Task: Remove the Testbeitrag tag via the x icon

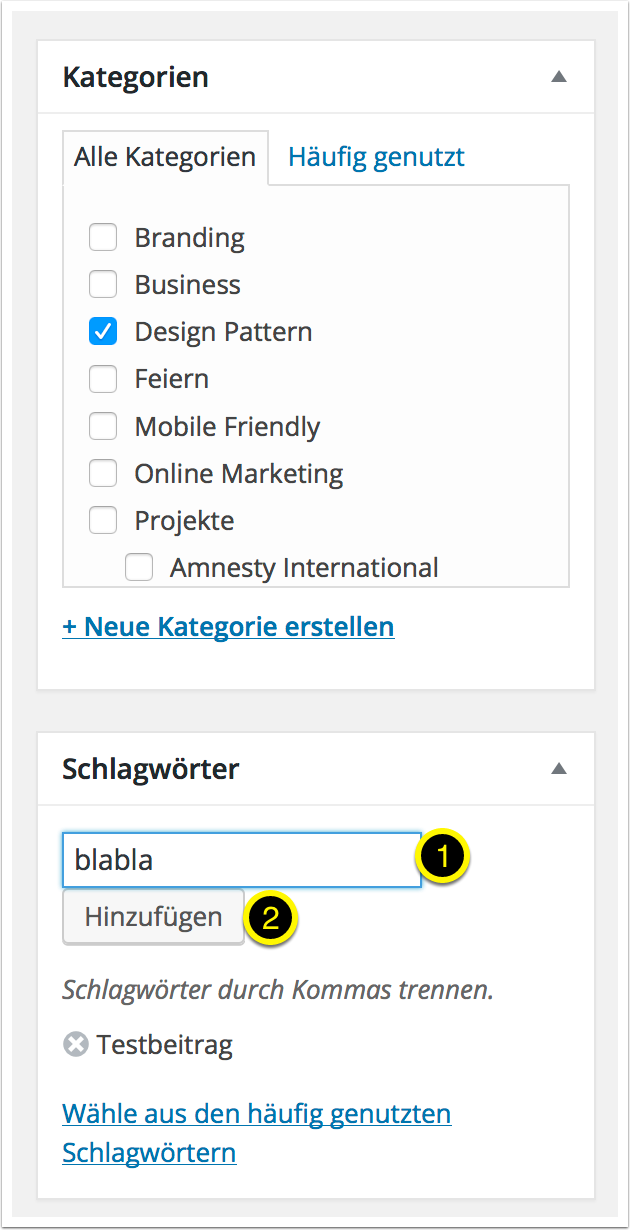Action: (75, 1045)
